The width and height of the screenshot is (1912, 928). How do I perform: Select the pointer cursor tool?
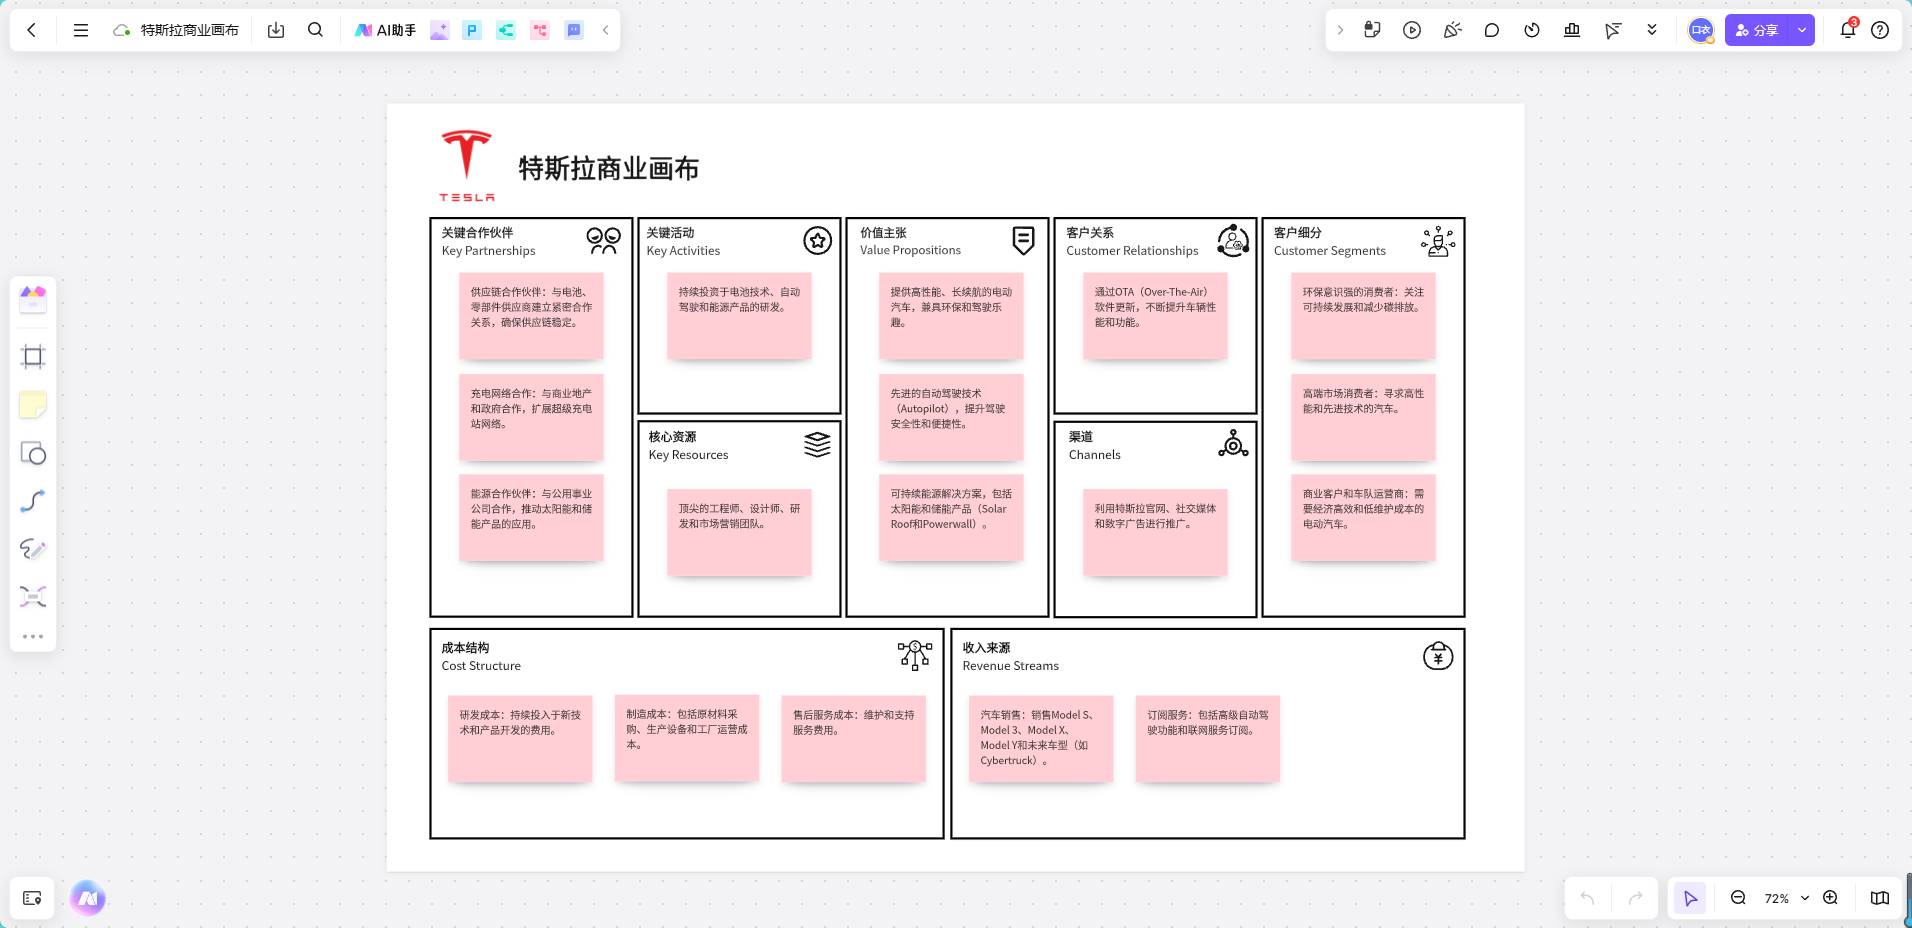[1690, 898]
